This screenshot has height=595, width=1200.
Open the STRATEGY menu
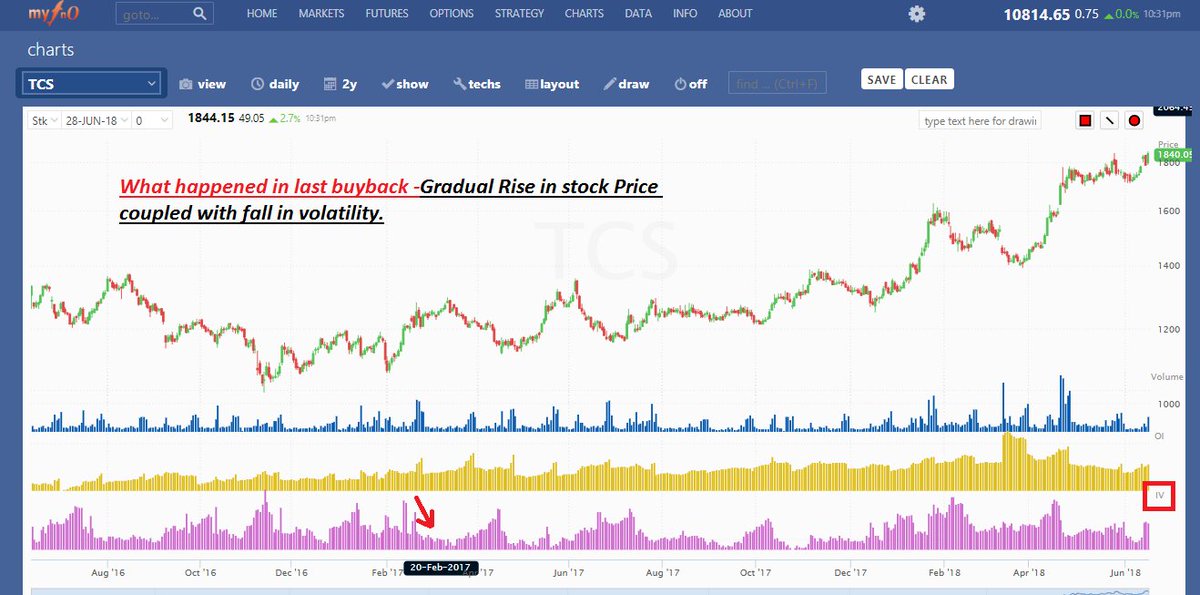(520, 14)
